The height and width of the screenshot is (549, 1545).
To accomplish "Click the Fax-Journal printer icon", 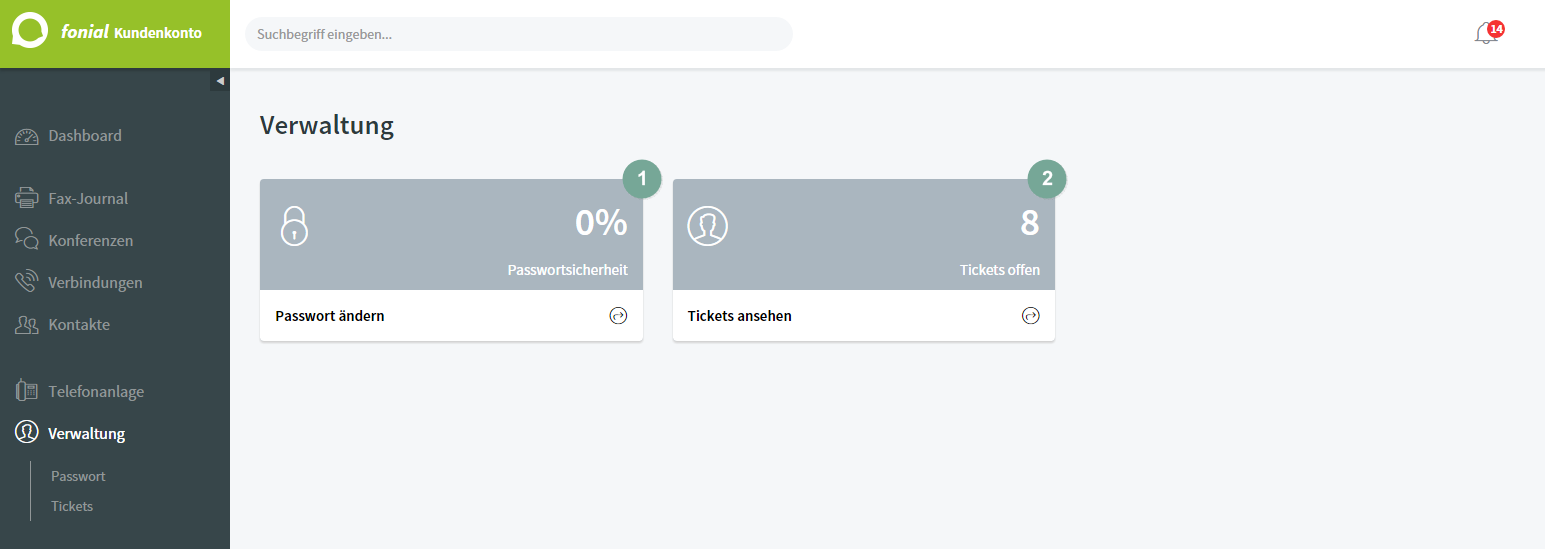I will pyautogui.click(x=27, y=198).
